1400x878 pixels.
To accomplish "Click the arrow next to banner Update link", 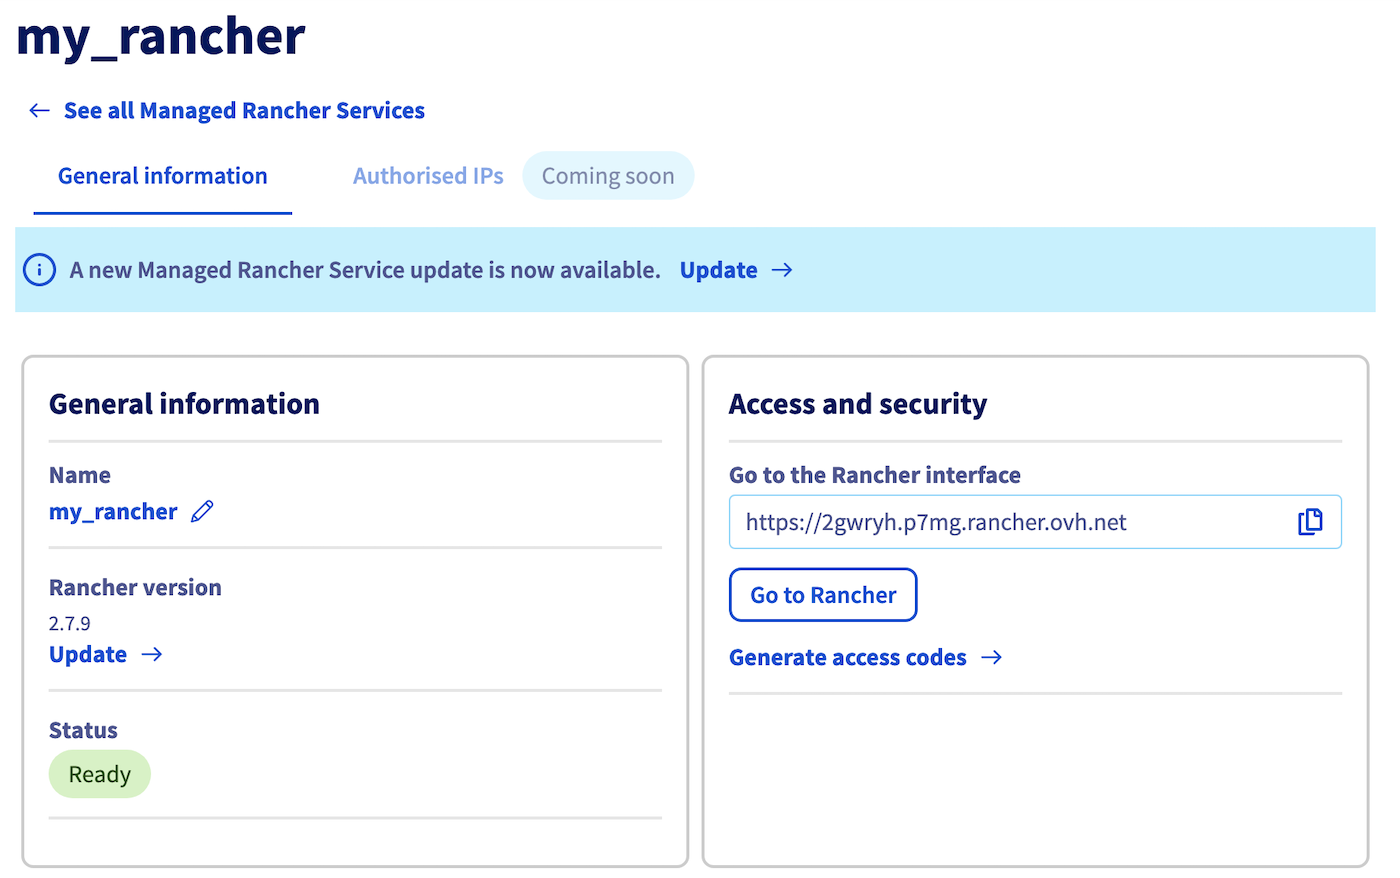I will [x=784, y=269].
